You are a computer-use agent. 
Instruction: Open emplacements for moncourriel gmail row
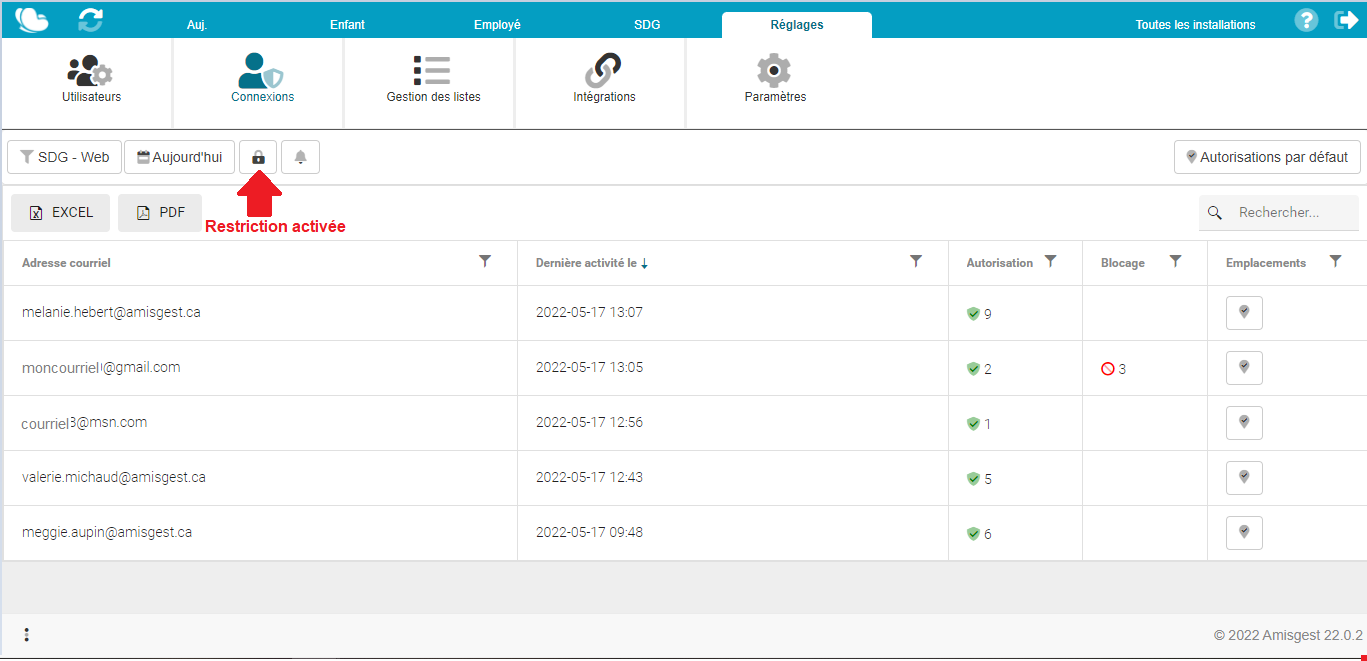1244,368
